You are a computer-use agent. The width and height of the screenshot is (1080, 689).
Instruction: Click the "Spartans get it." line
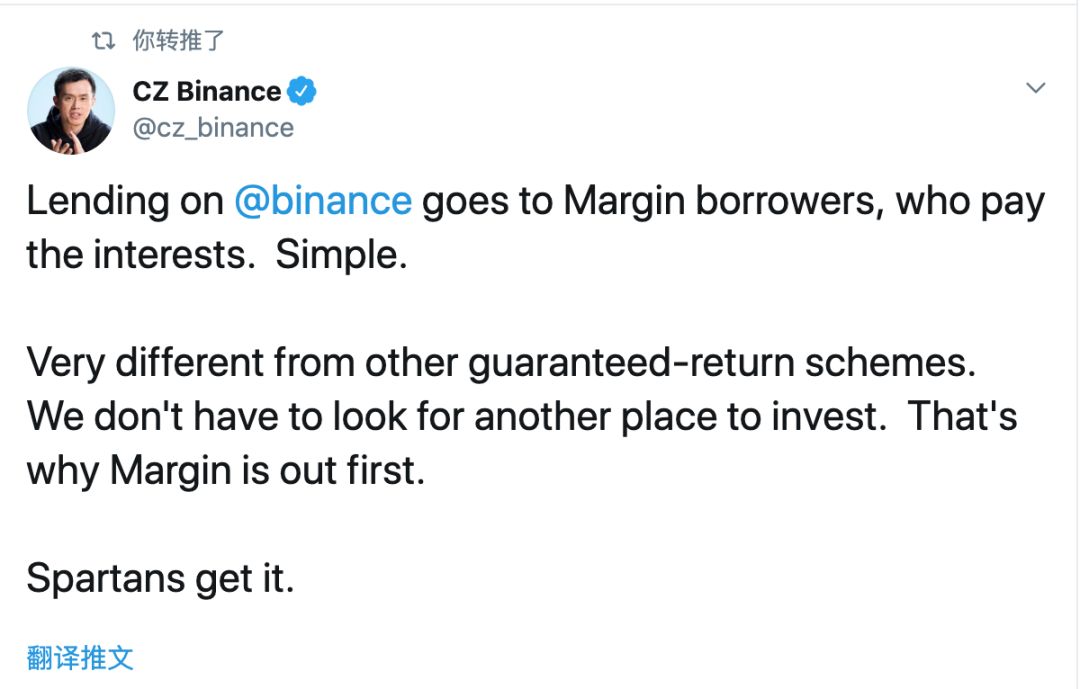160,578
